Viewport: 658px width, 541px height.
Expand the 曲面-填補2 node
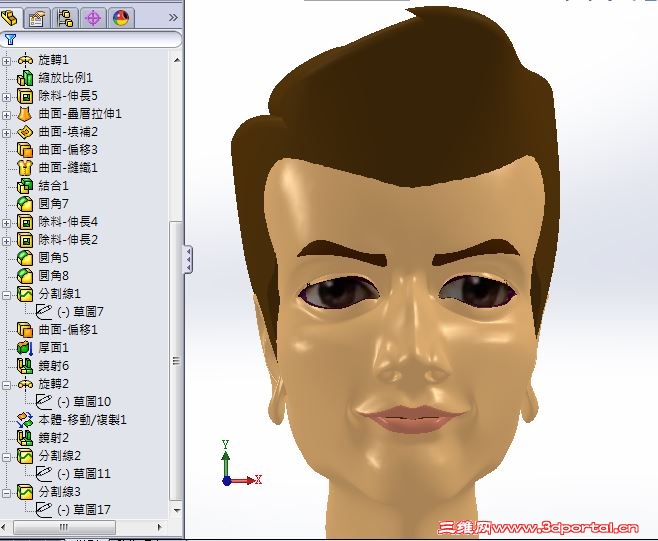[6, 133]
